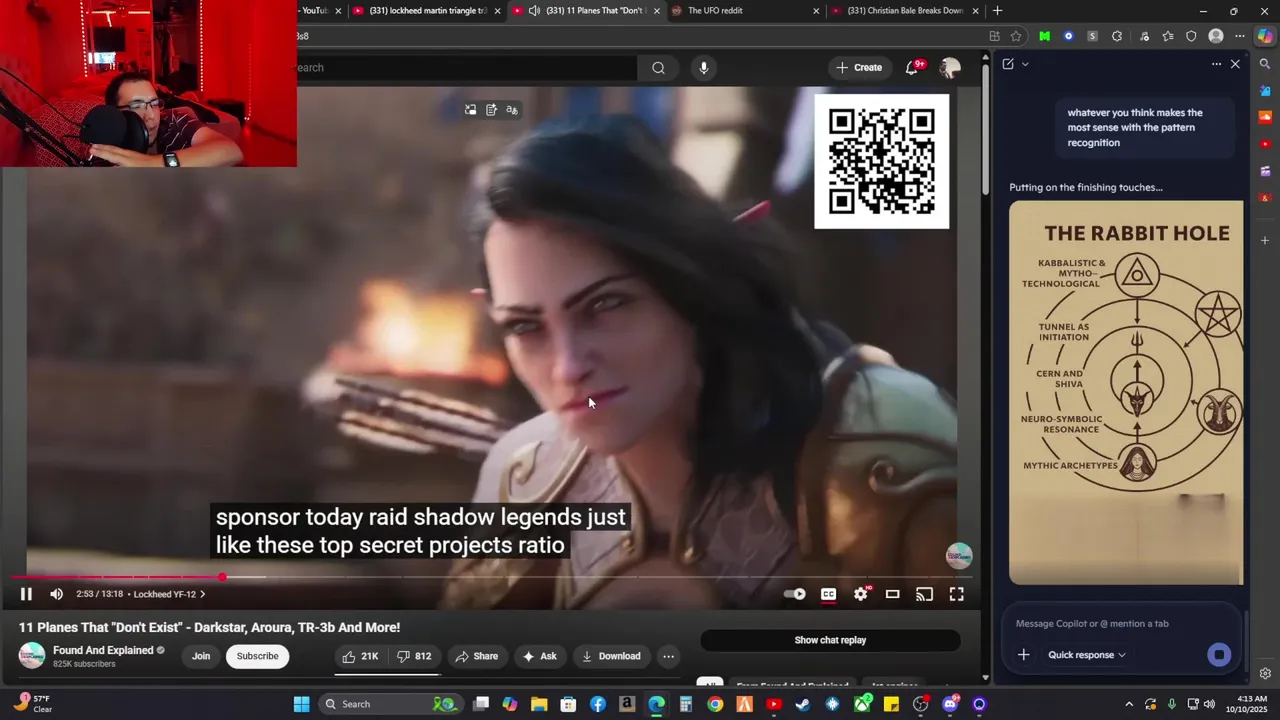This screenshot has width=1280, height=720.
Task: Open the green M browser extension
Action: 1044,36
